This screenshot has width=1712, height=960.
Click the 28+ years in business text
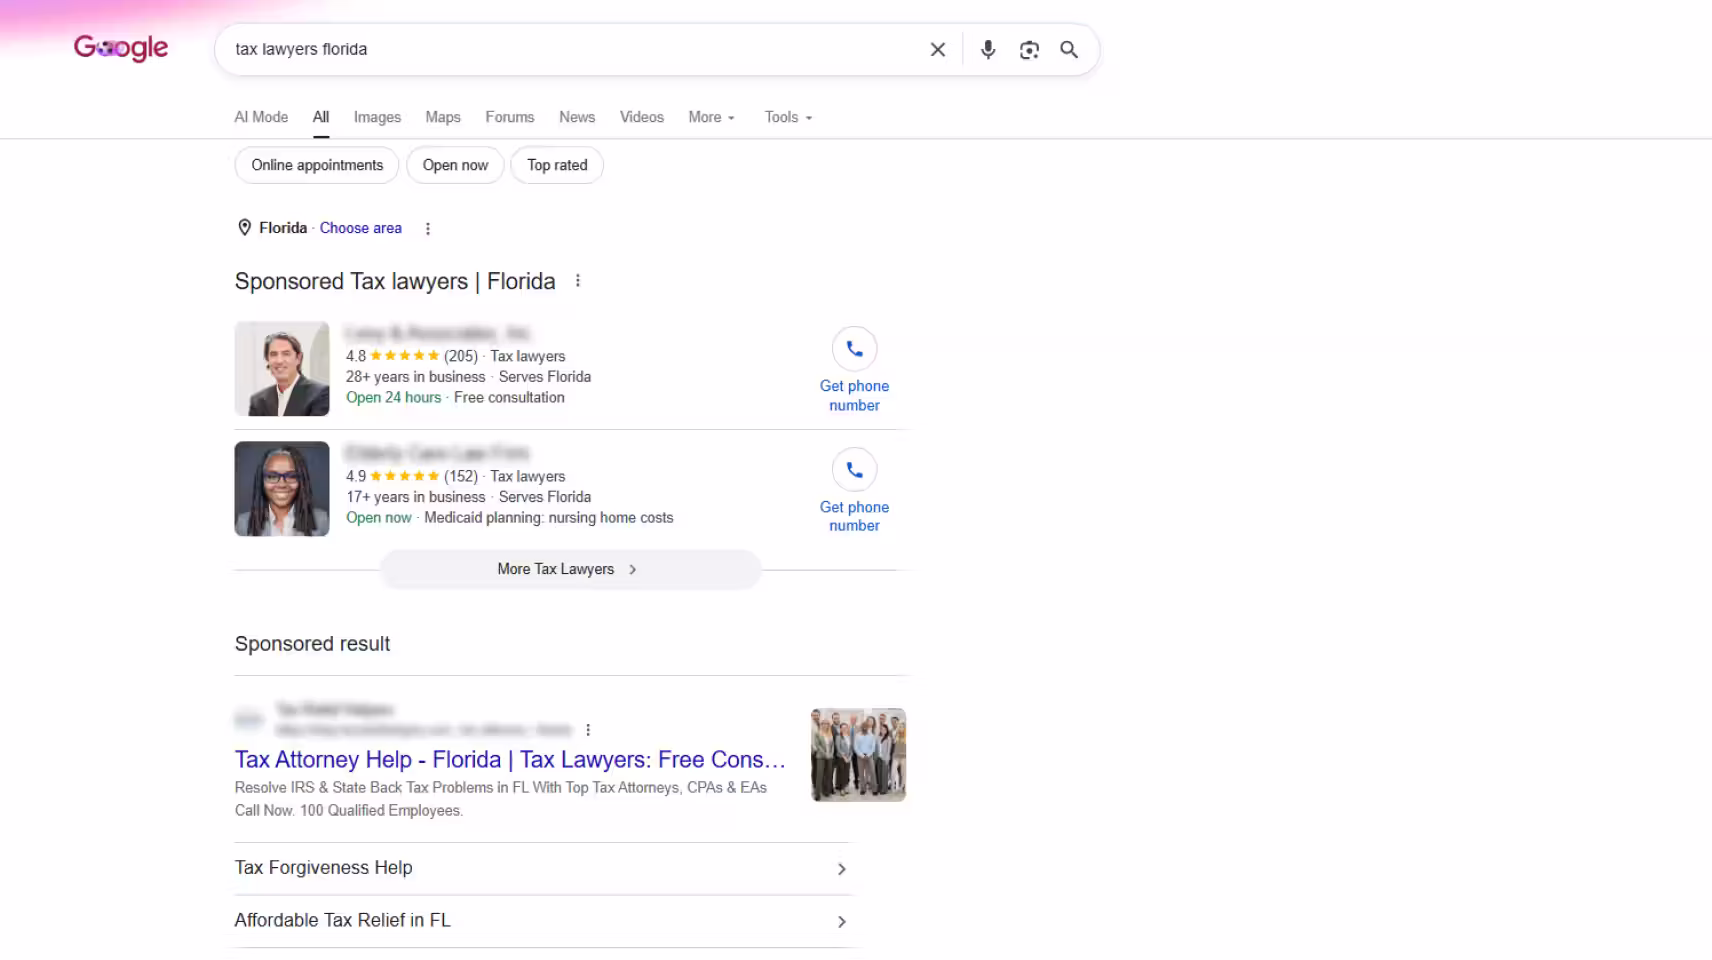click(x=416, y=377)
